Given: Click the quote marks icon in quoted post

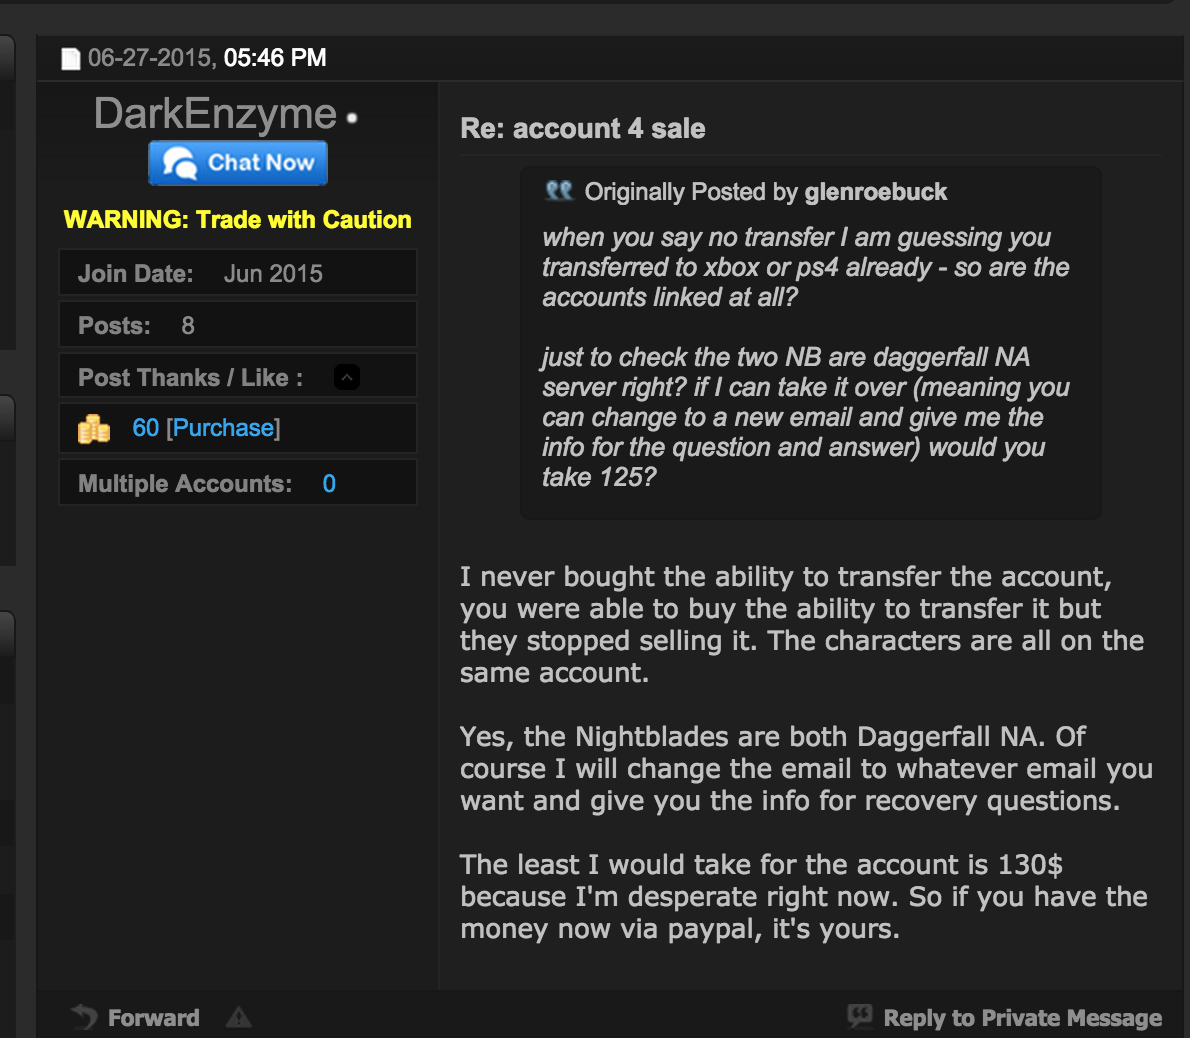Looking at the screenshot, I should [559, 190].
